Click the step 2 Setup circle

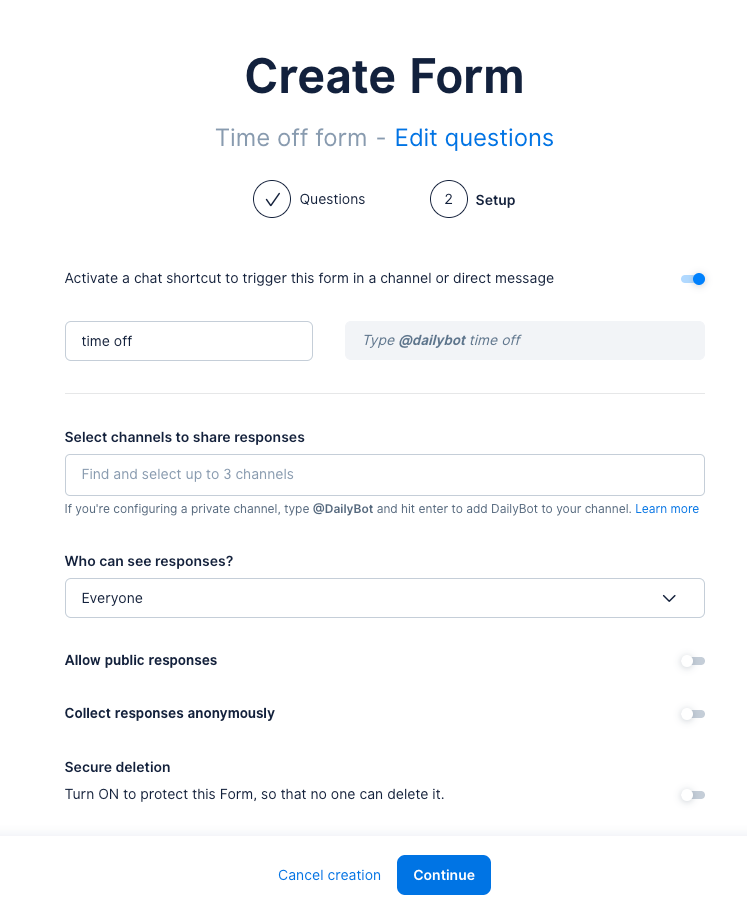pyautogui.click(x=449, y=199)
